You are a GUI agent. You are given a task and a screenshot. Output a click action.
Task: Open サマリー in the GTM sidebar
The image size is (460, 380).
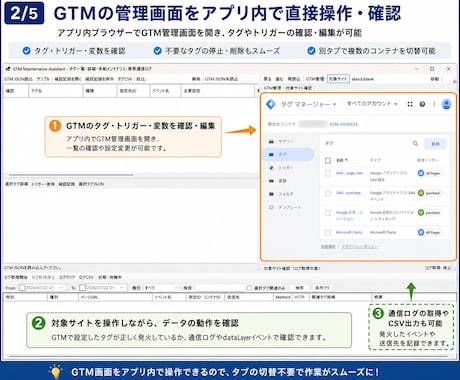[x=282, y=141]
